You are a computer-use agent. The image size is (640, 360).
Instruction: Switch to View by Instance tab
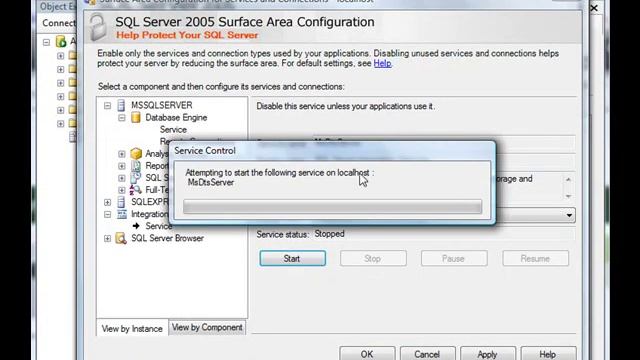[x=132, y=329]
